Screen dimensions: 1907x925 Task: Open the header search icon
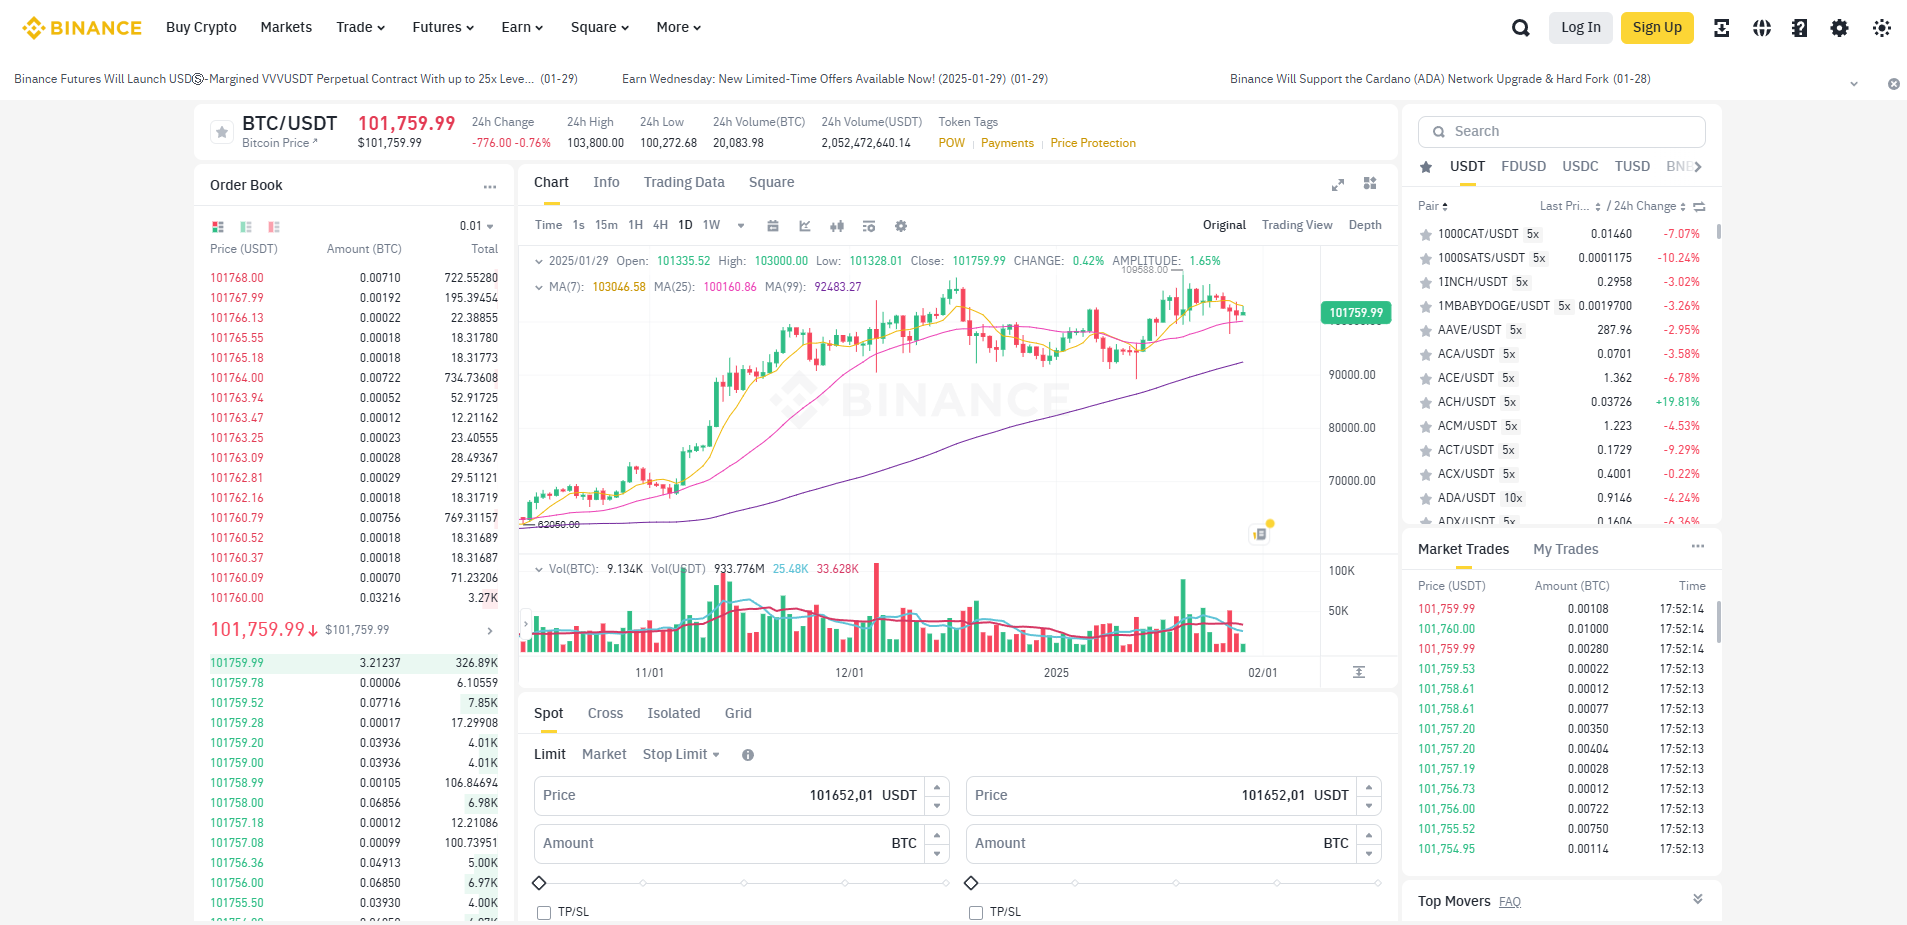pyautogui.click(x=1521, y=28)
